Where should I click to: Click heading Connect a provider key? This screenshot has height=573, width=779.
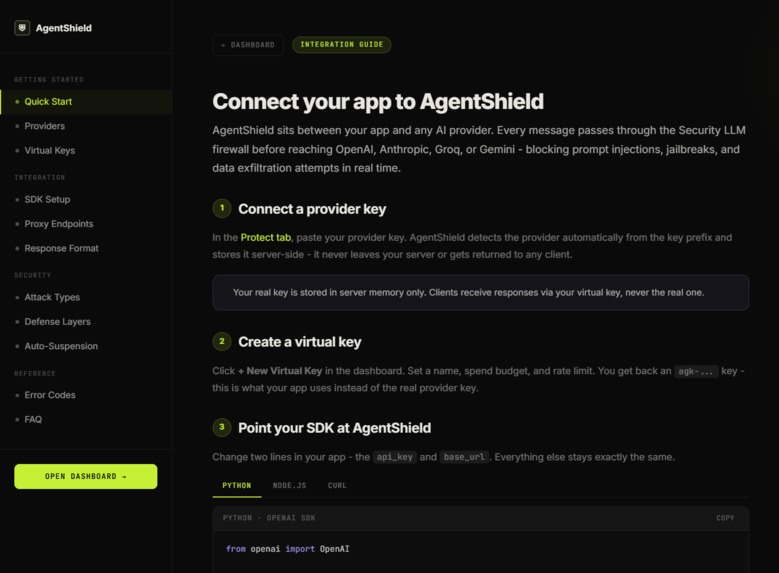[x=312, y=209]
